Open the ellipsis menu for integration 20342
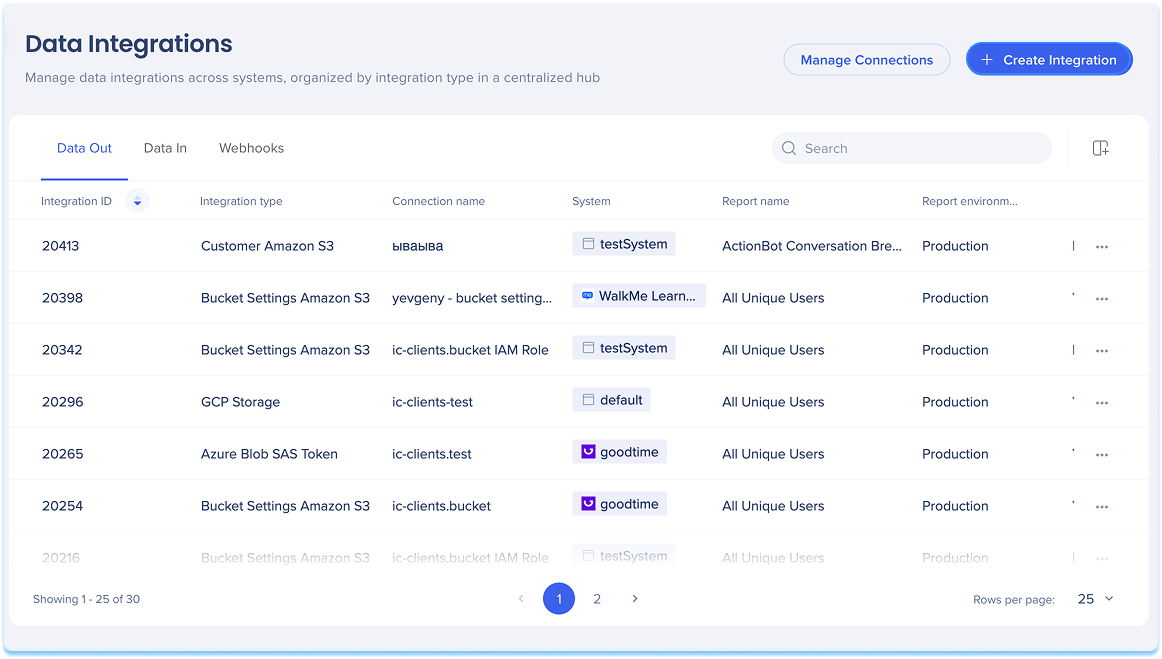Image resolution: width=1162 pixels, height=659 pixels. pos(1101,350)
